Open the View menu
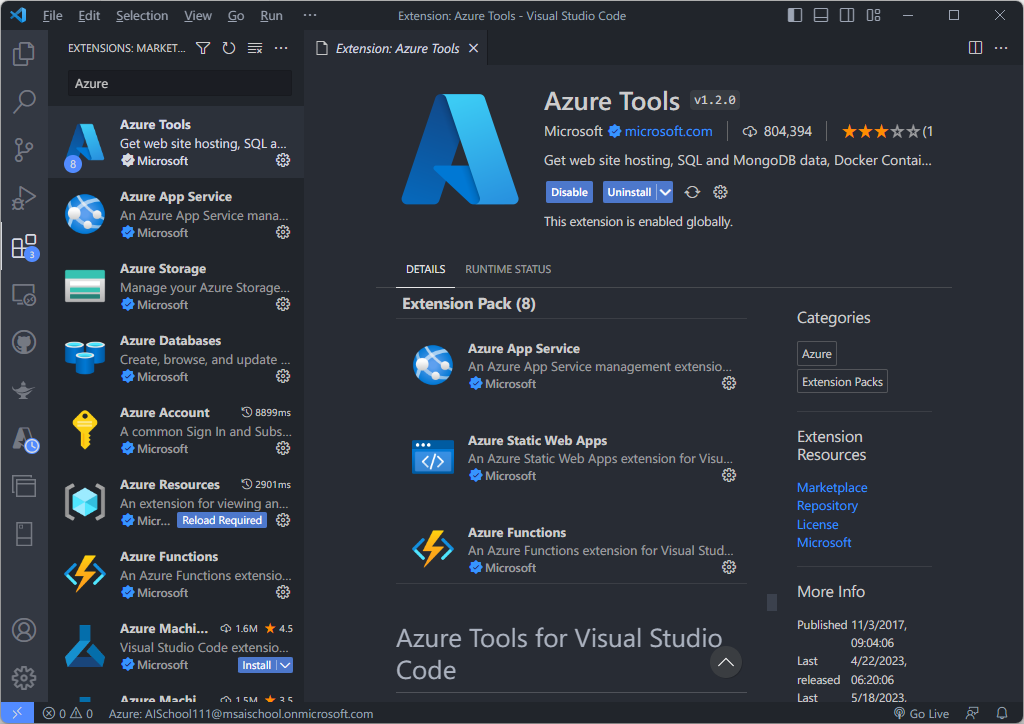 pos(197,16)
